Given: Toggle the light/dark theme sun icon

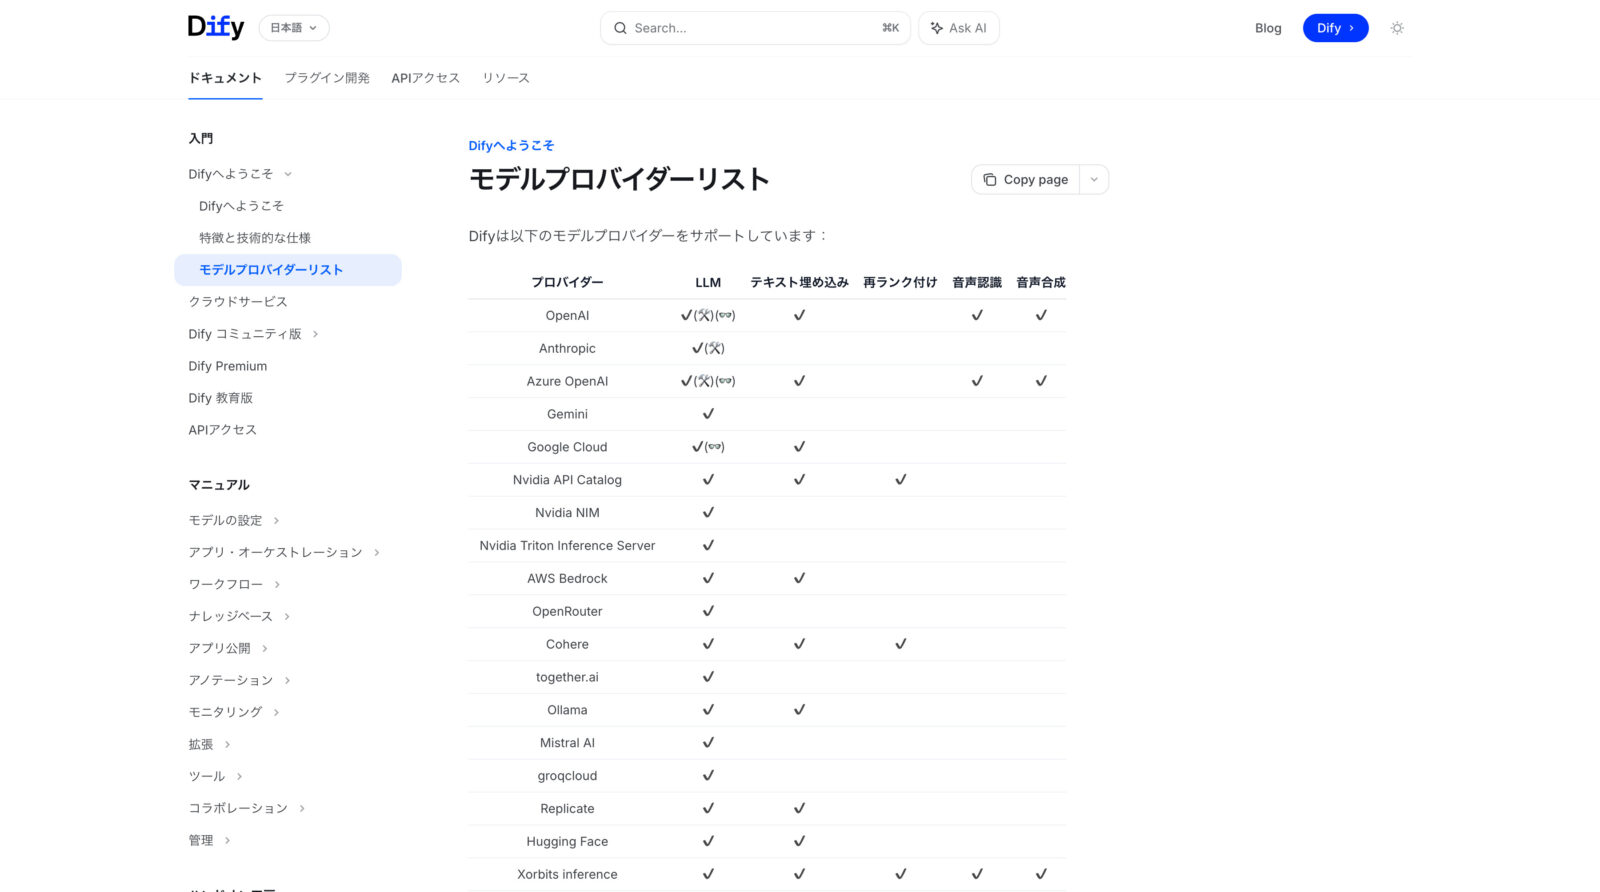Looking at the screenshot, I should click(1397, 28).
